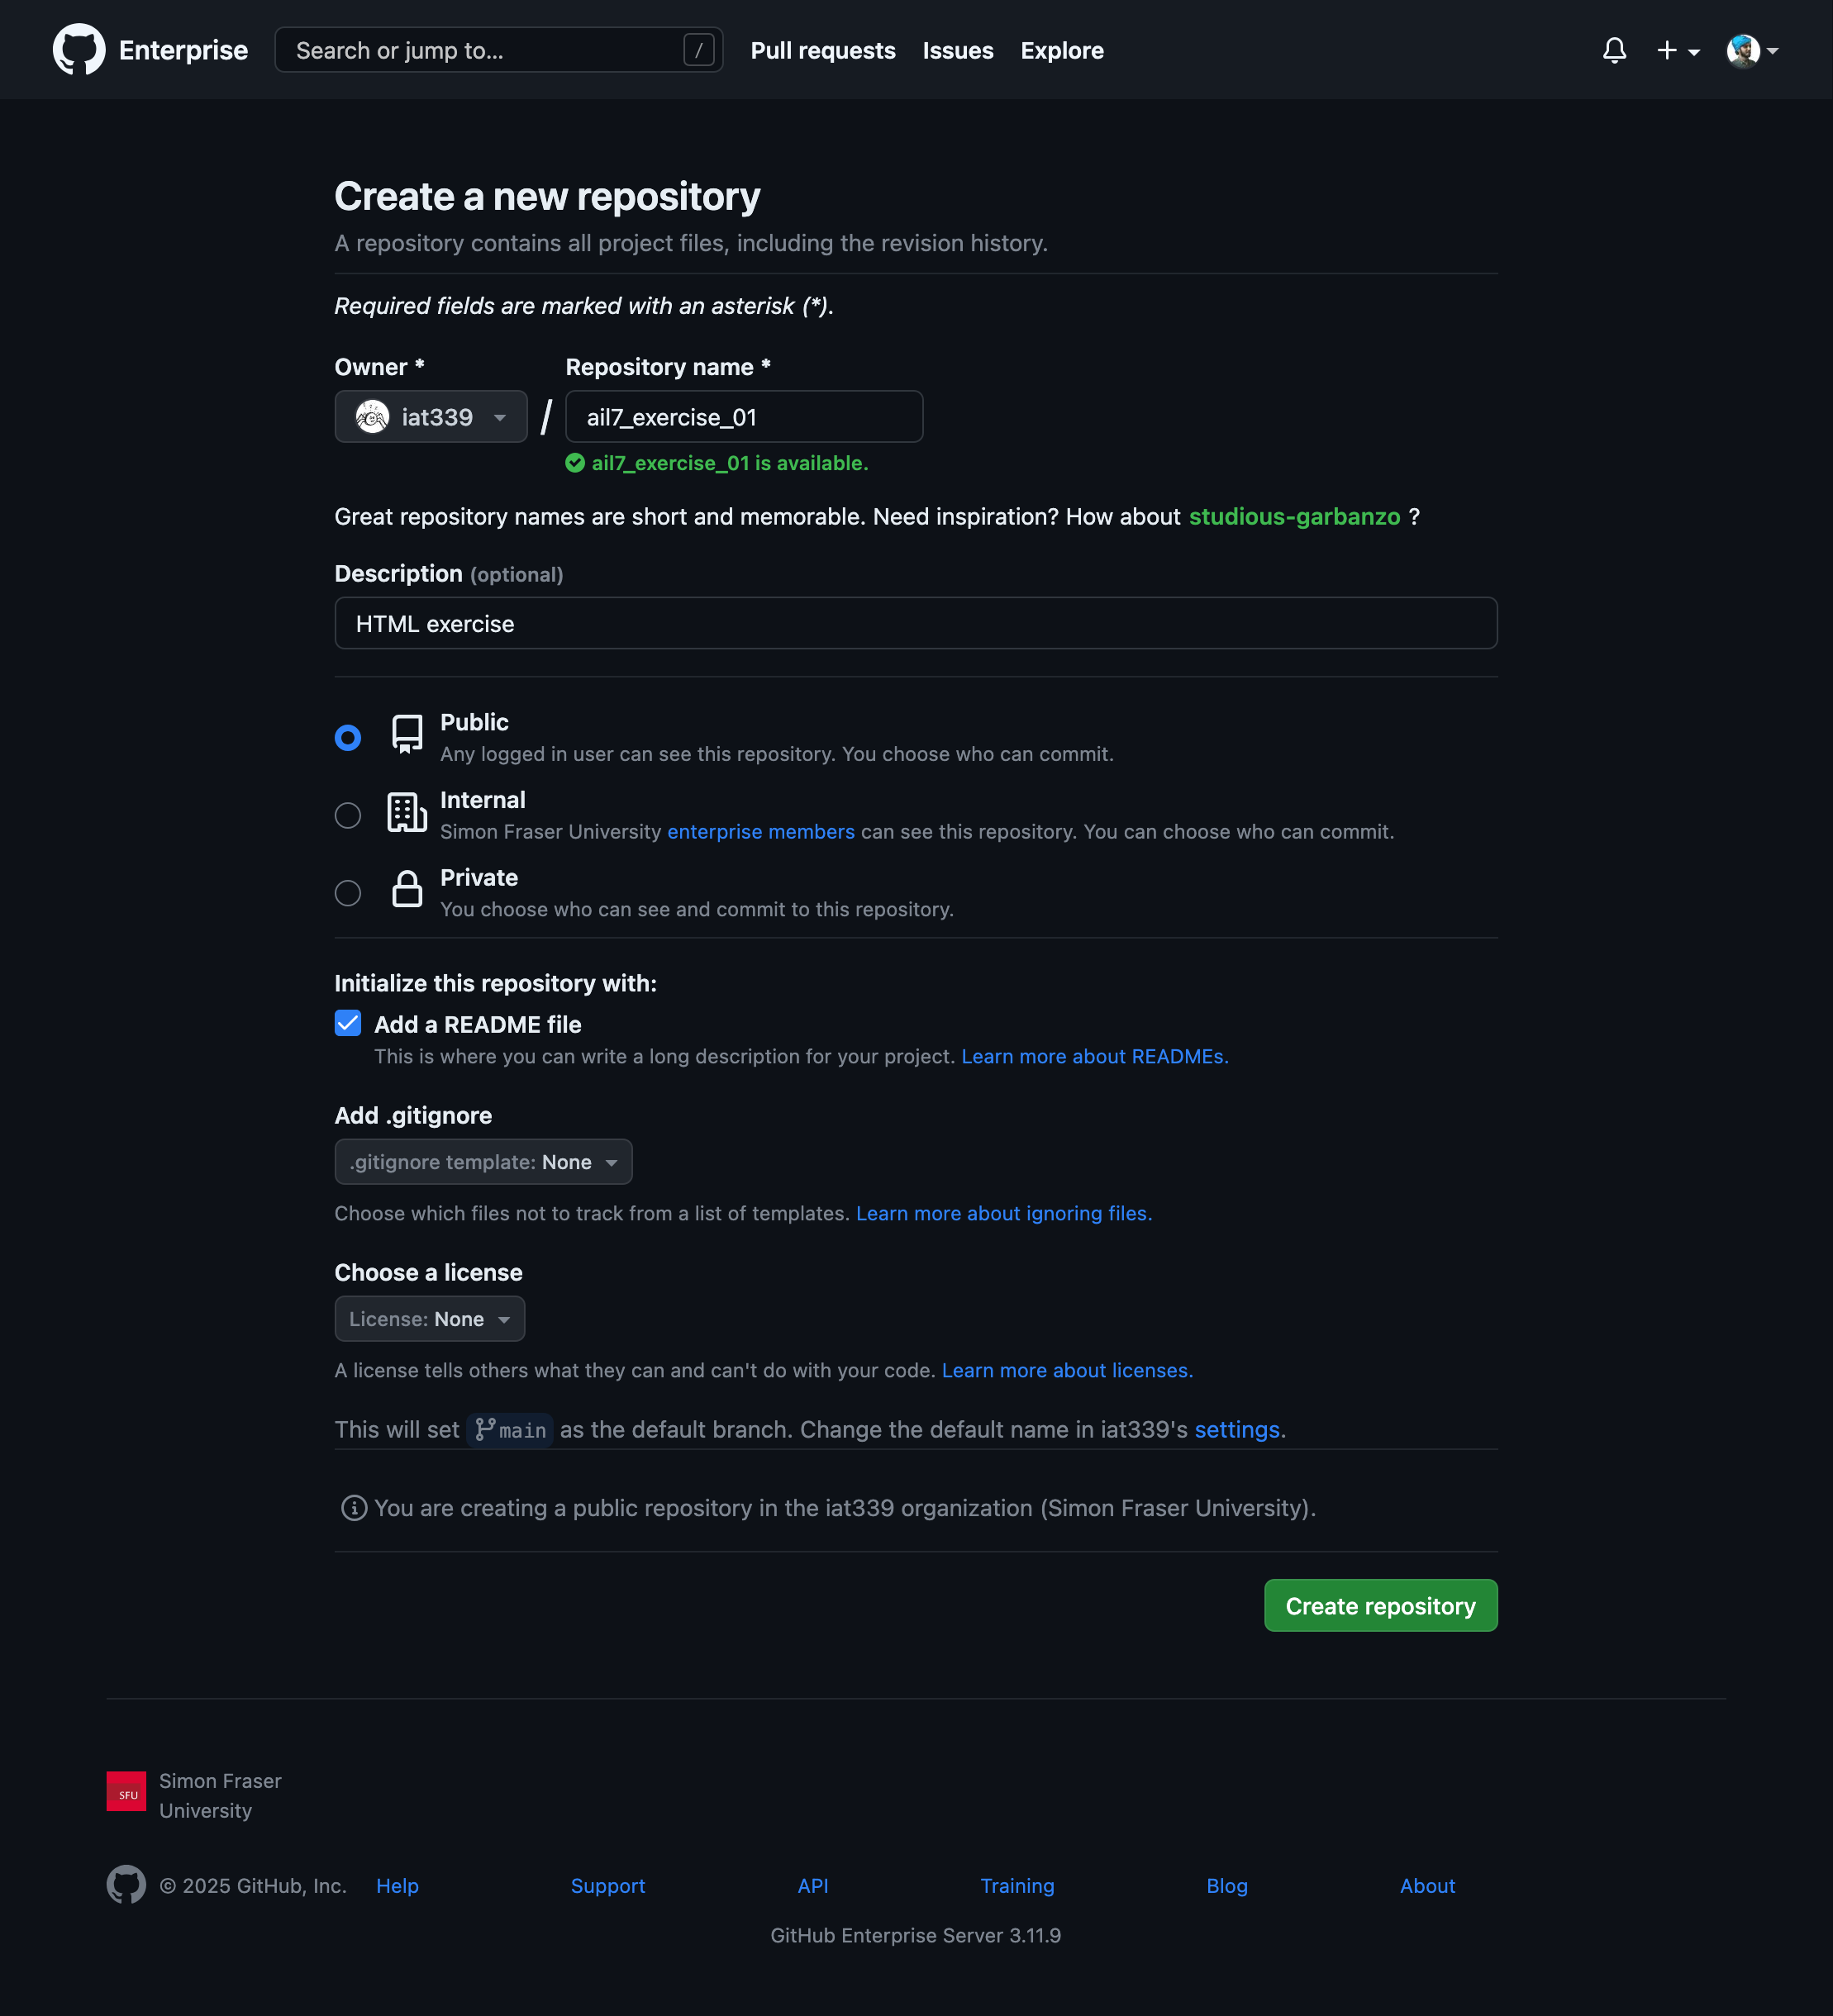Click the Create repository button
The width and height of the screenshot is (1833, 2016).
[1380, 1605]
